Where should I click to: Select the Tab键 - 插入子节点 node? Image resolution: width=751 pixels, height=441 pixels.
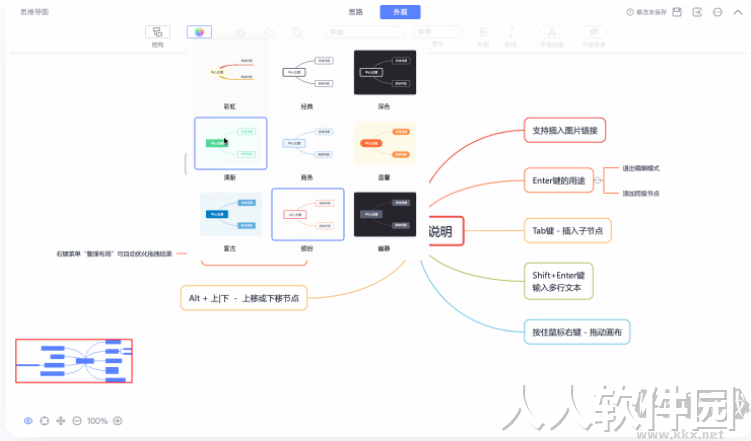[x=568, y=231]
